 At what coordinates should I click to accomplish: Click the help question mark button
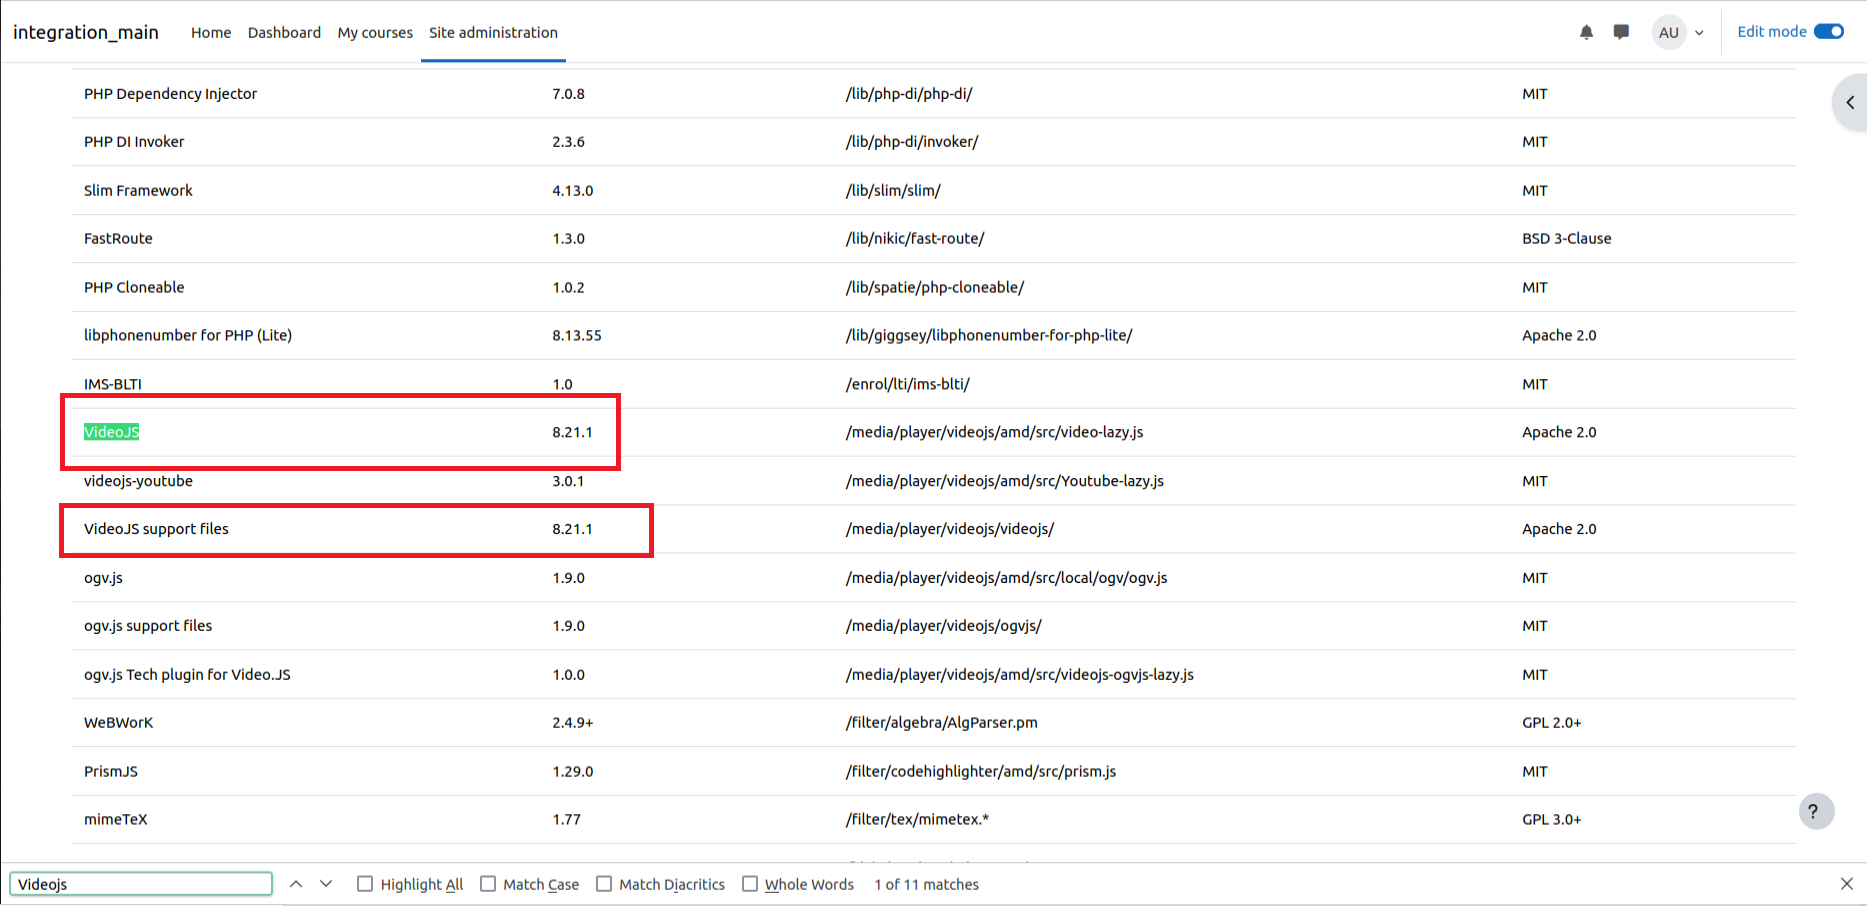pos(1816,811)
